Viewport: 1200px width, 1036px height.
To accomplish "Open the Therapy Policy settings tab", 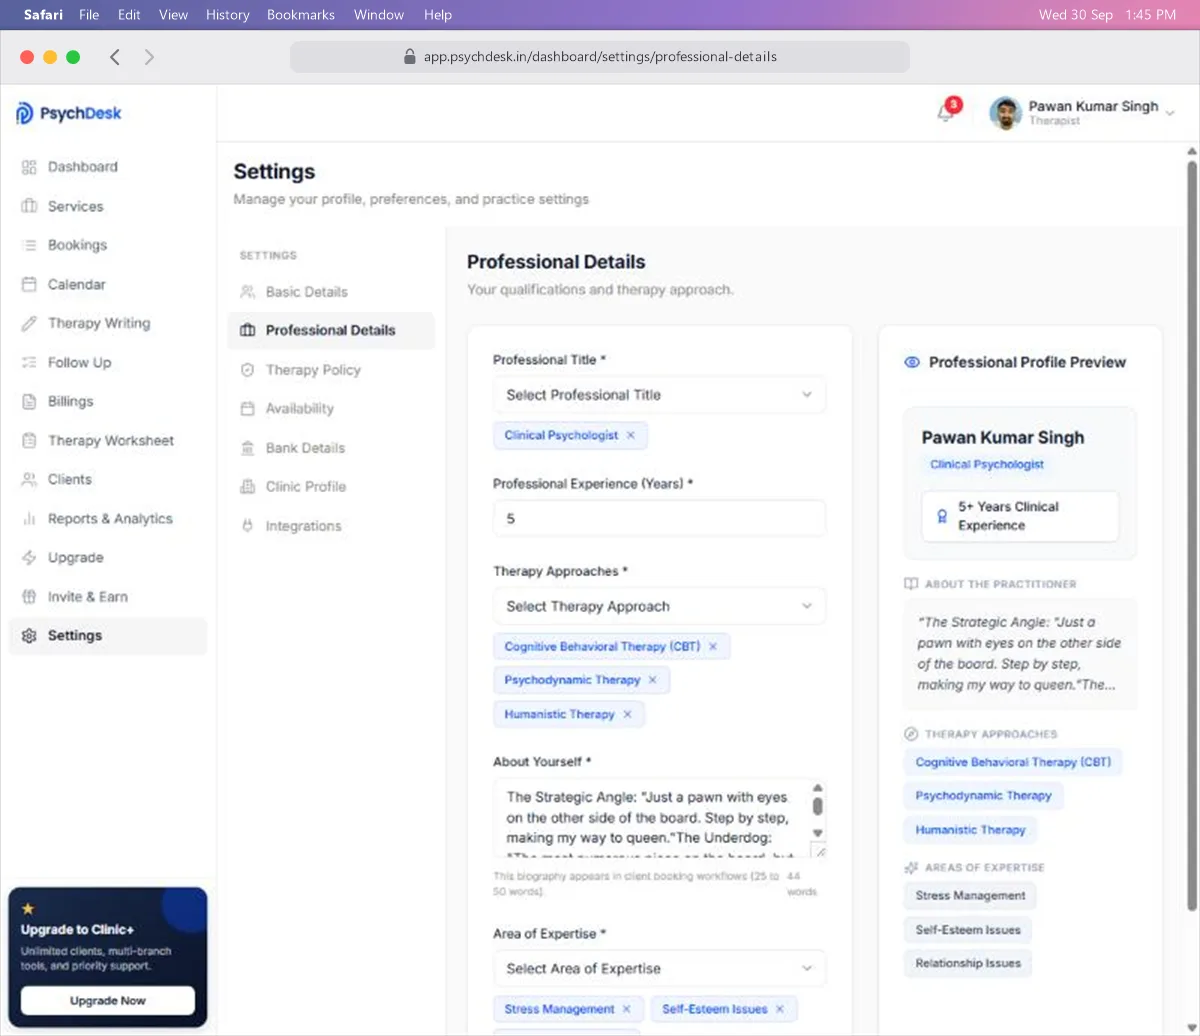I will pyautogui.click(x=331, y=370).
